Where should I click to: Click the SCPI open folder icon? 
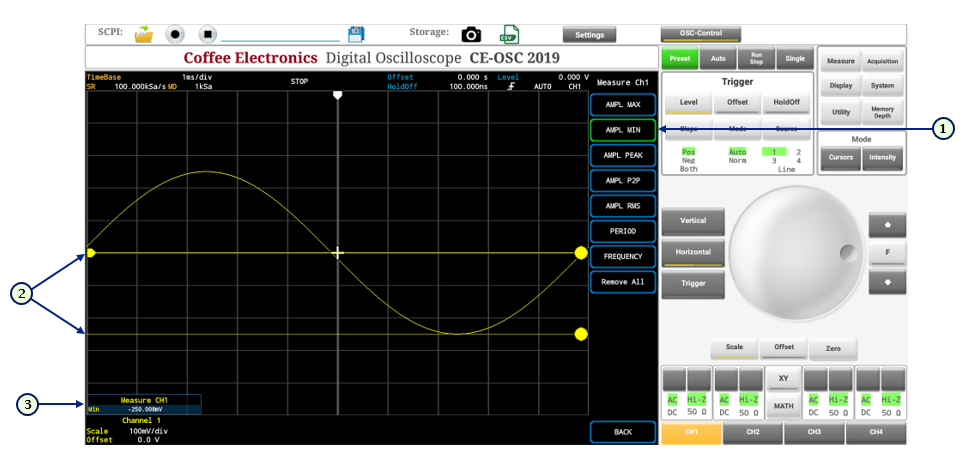[x=144, y=34]
